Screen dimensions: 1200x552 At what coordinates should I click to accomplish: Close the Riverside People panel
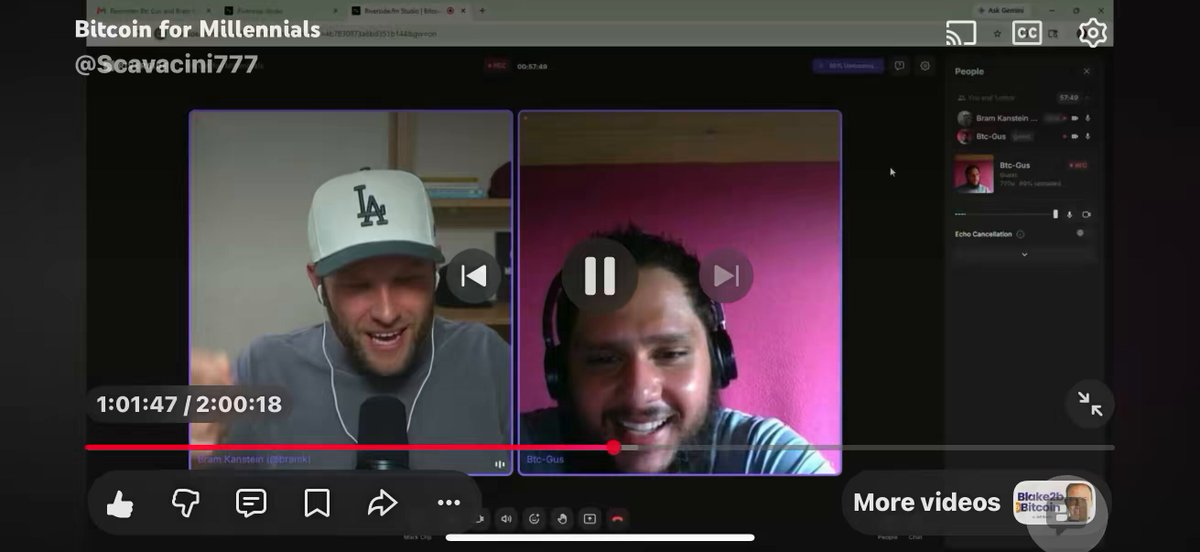[1087, 71]
